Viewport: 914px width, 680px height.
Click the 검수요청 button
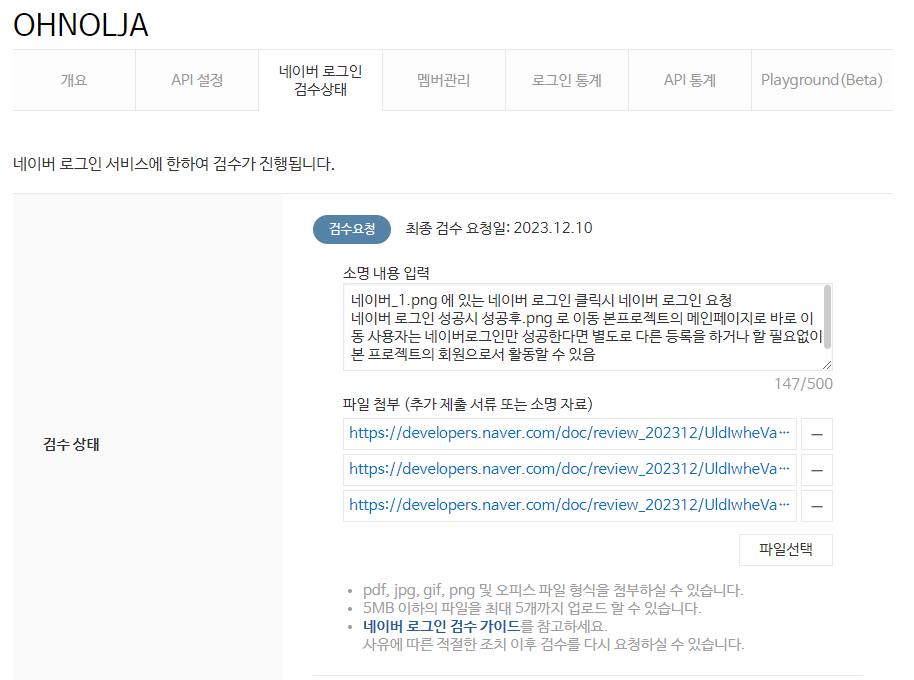(352, 229)
